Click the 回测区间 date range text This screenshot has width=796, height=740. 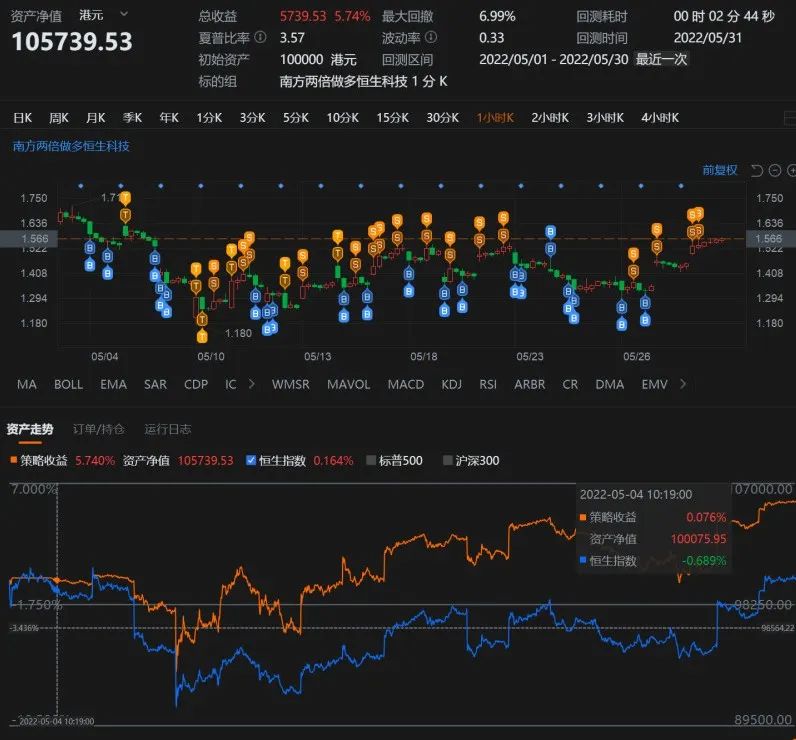click(x=554, y=59)
